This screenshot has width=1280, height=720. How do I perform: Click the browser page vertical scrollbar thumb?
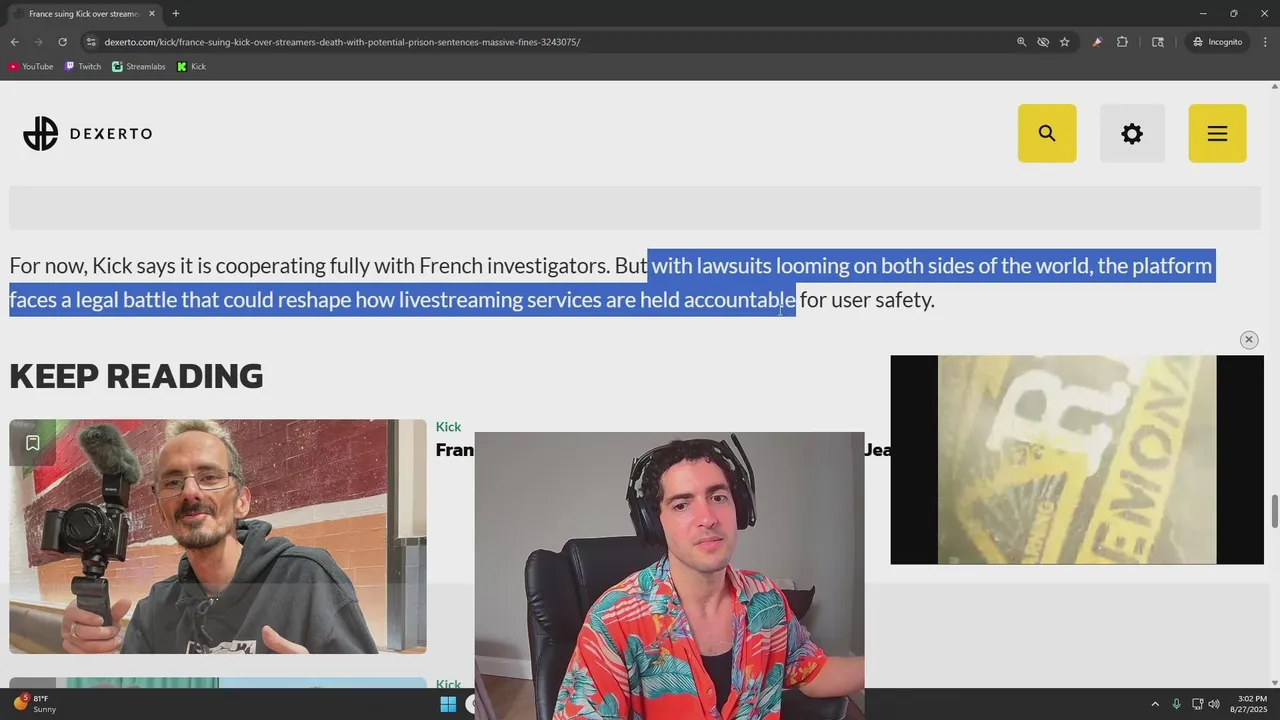click(1274, 511)
